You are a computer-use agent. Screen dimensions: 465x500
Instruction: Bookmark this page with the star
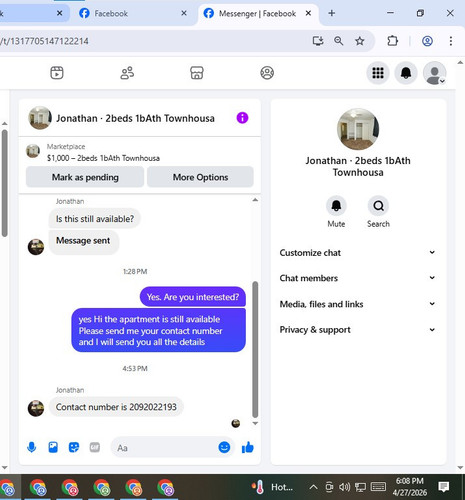359,41
